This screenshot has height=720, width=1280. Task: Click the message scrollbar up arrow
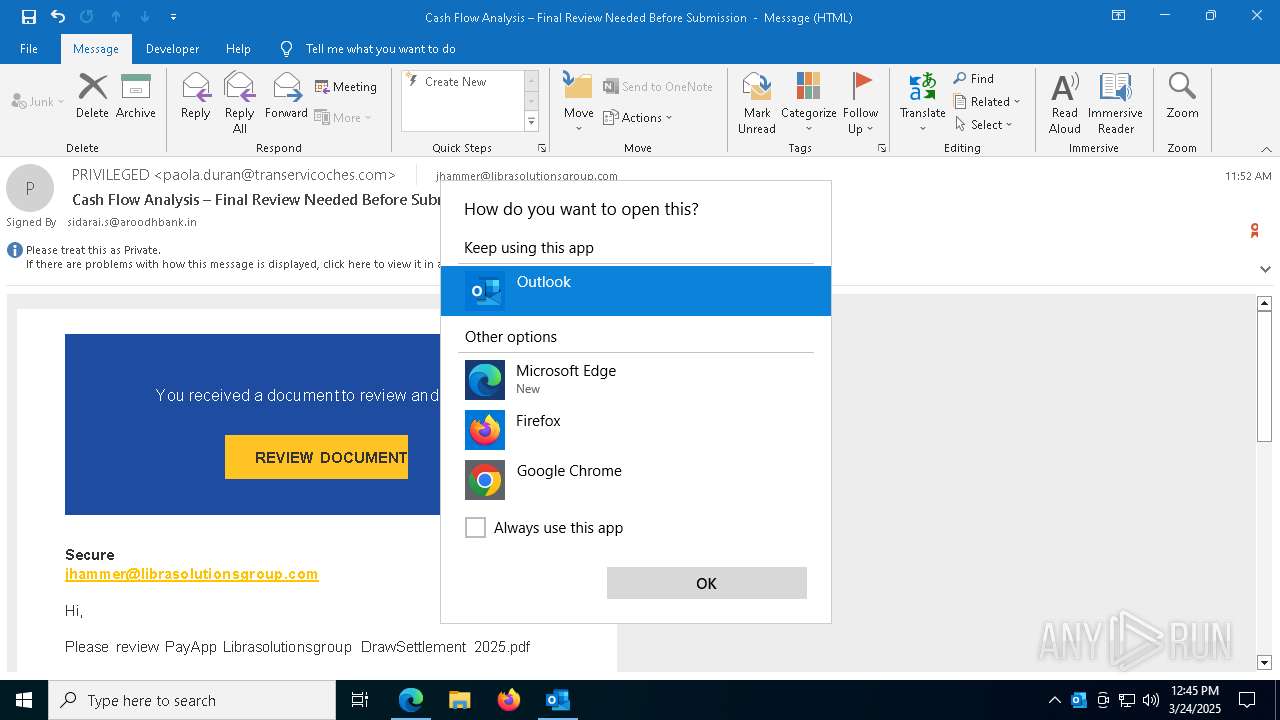(x=1264, y=303)
